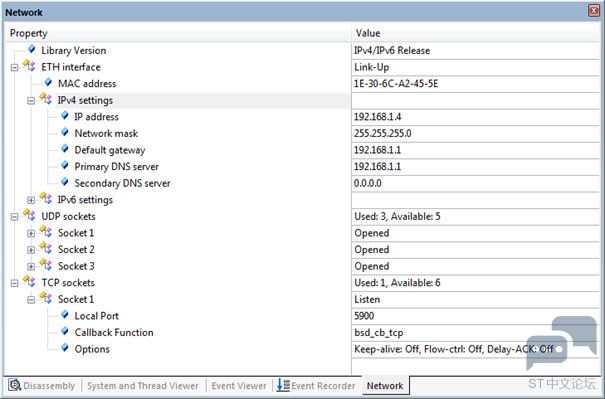Select the IPv4 settings row label

85,100
